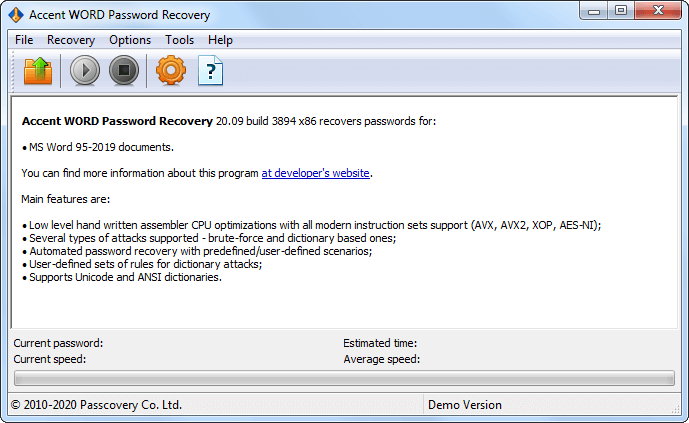Viewport: 689px width, 423px height.
Task: Start recovery with the play button
Action: click(85, 70)
